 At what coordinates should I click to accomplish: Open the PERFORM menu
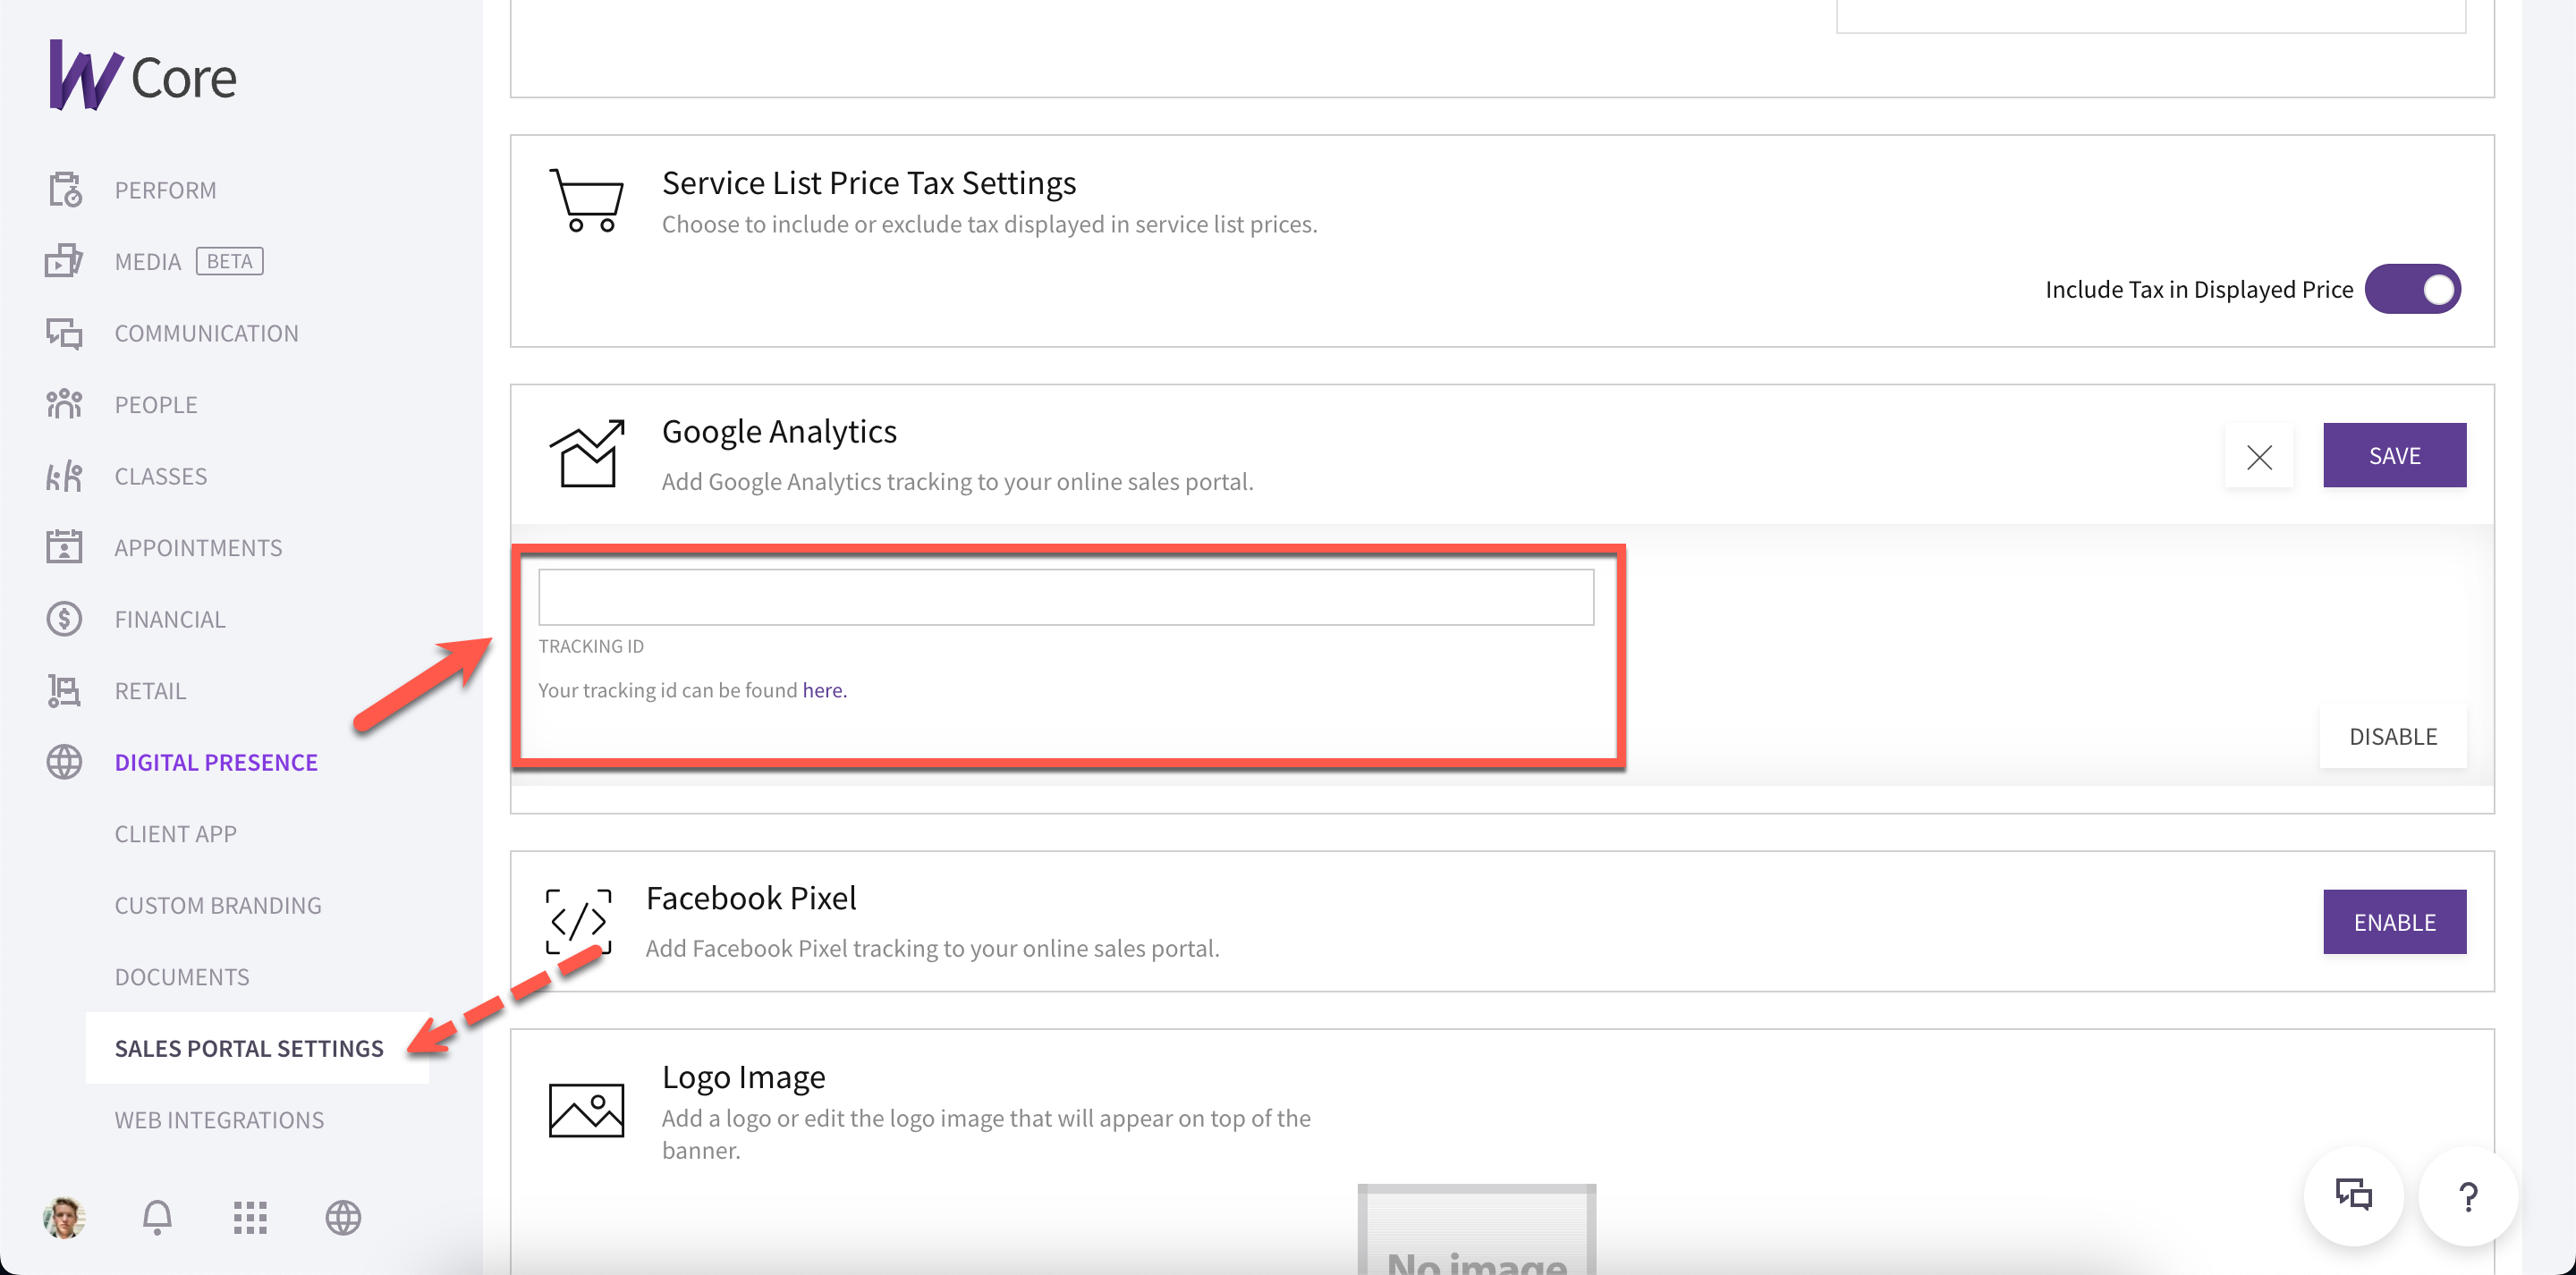165,190
